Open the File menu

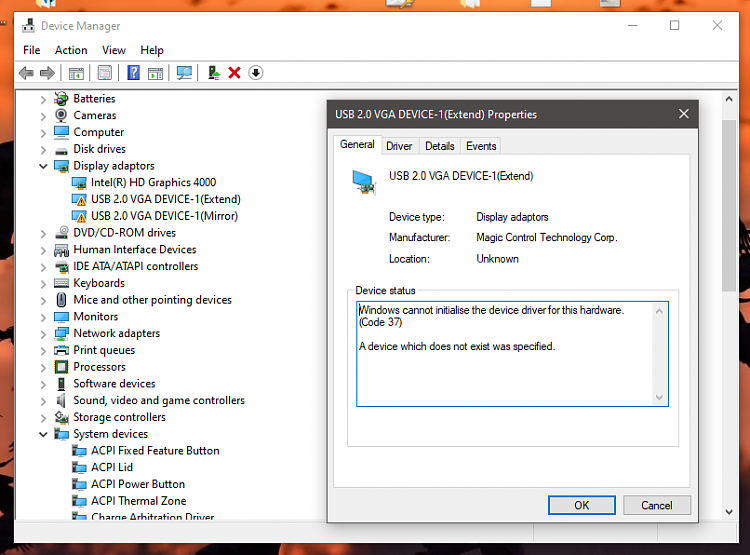pyautogui.click(x=32, y=50)
